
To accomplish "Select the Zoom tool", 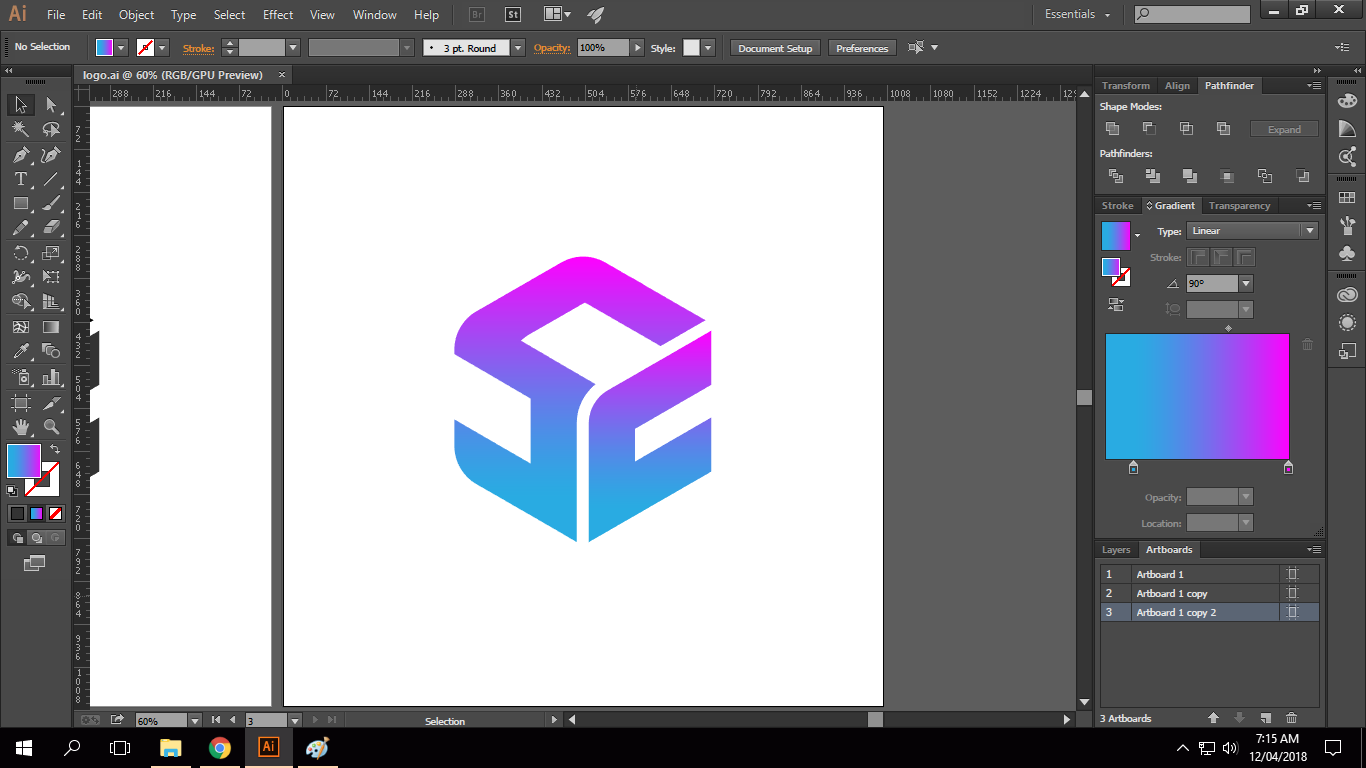I will 51,427.
